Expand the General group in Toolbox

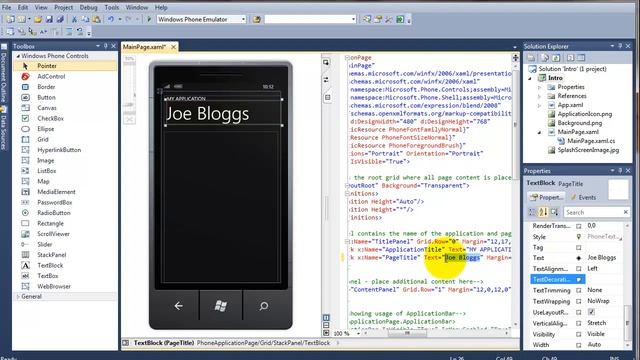(18, 297)
